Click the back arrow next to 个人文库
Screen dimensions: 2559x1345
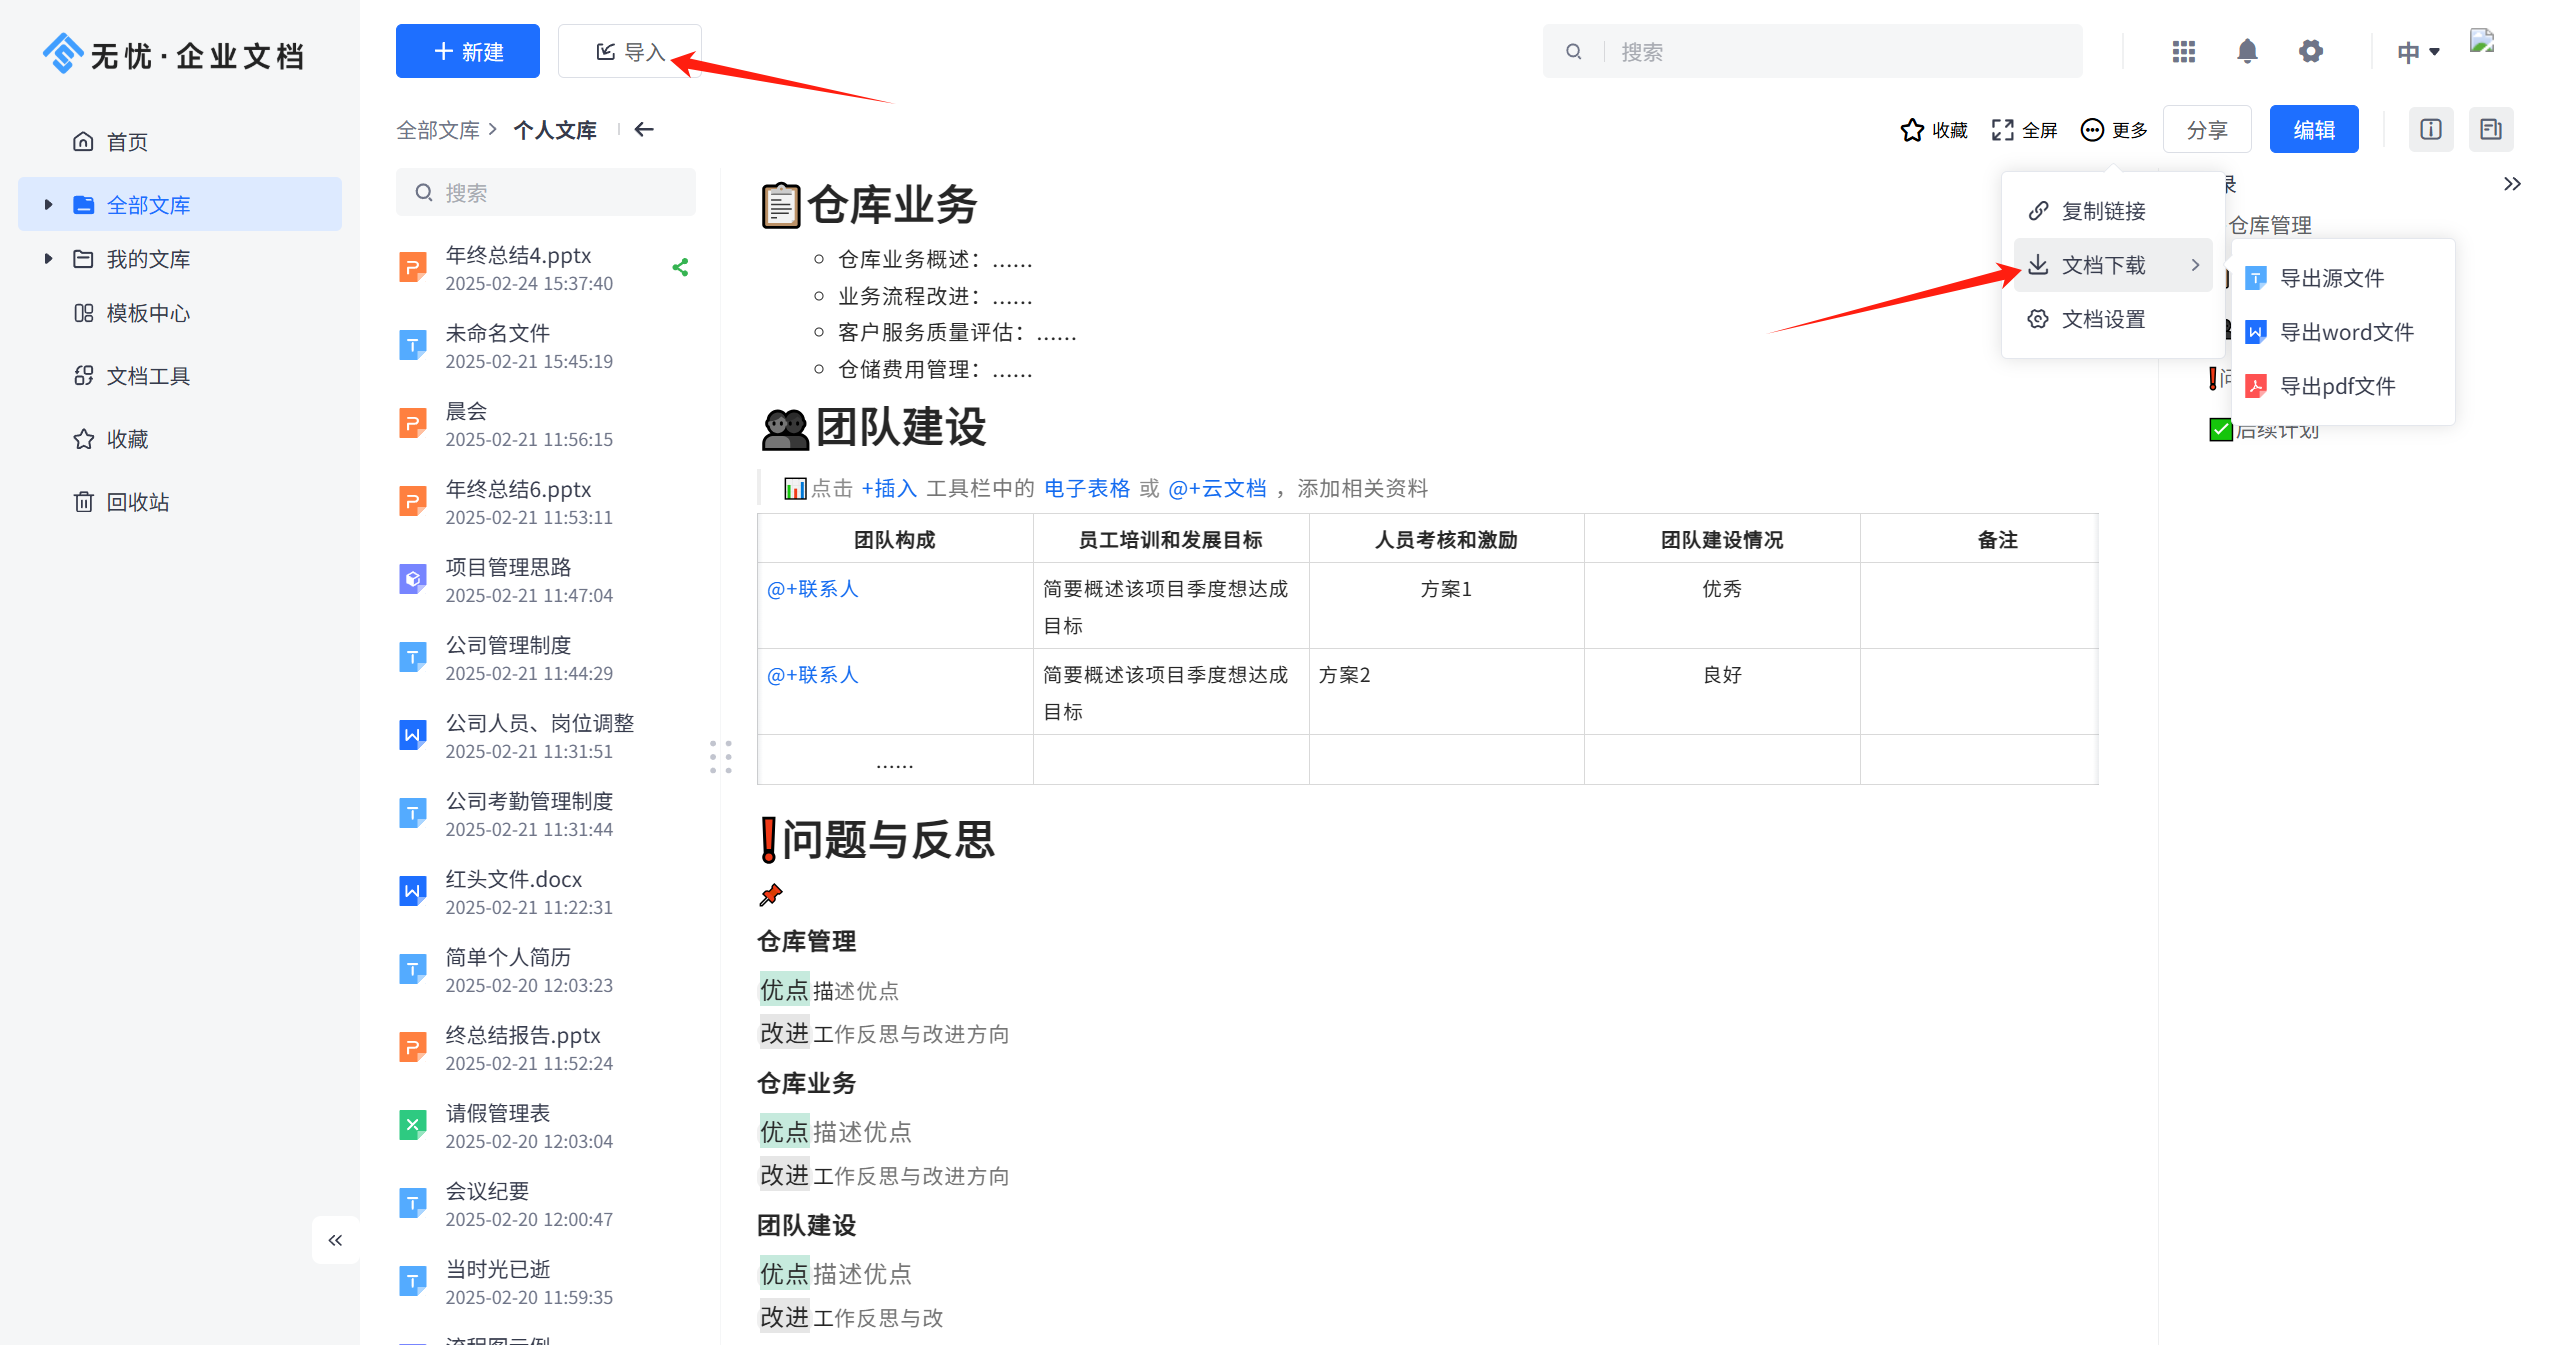644,129
